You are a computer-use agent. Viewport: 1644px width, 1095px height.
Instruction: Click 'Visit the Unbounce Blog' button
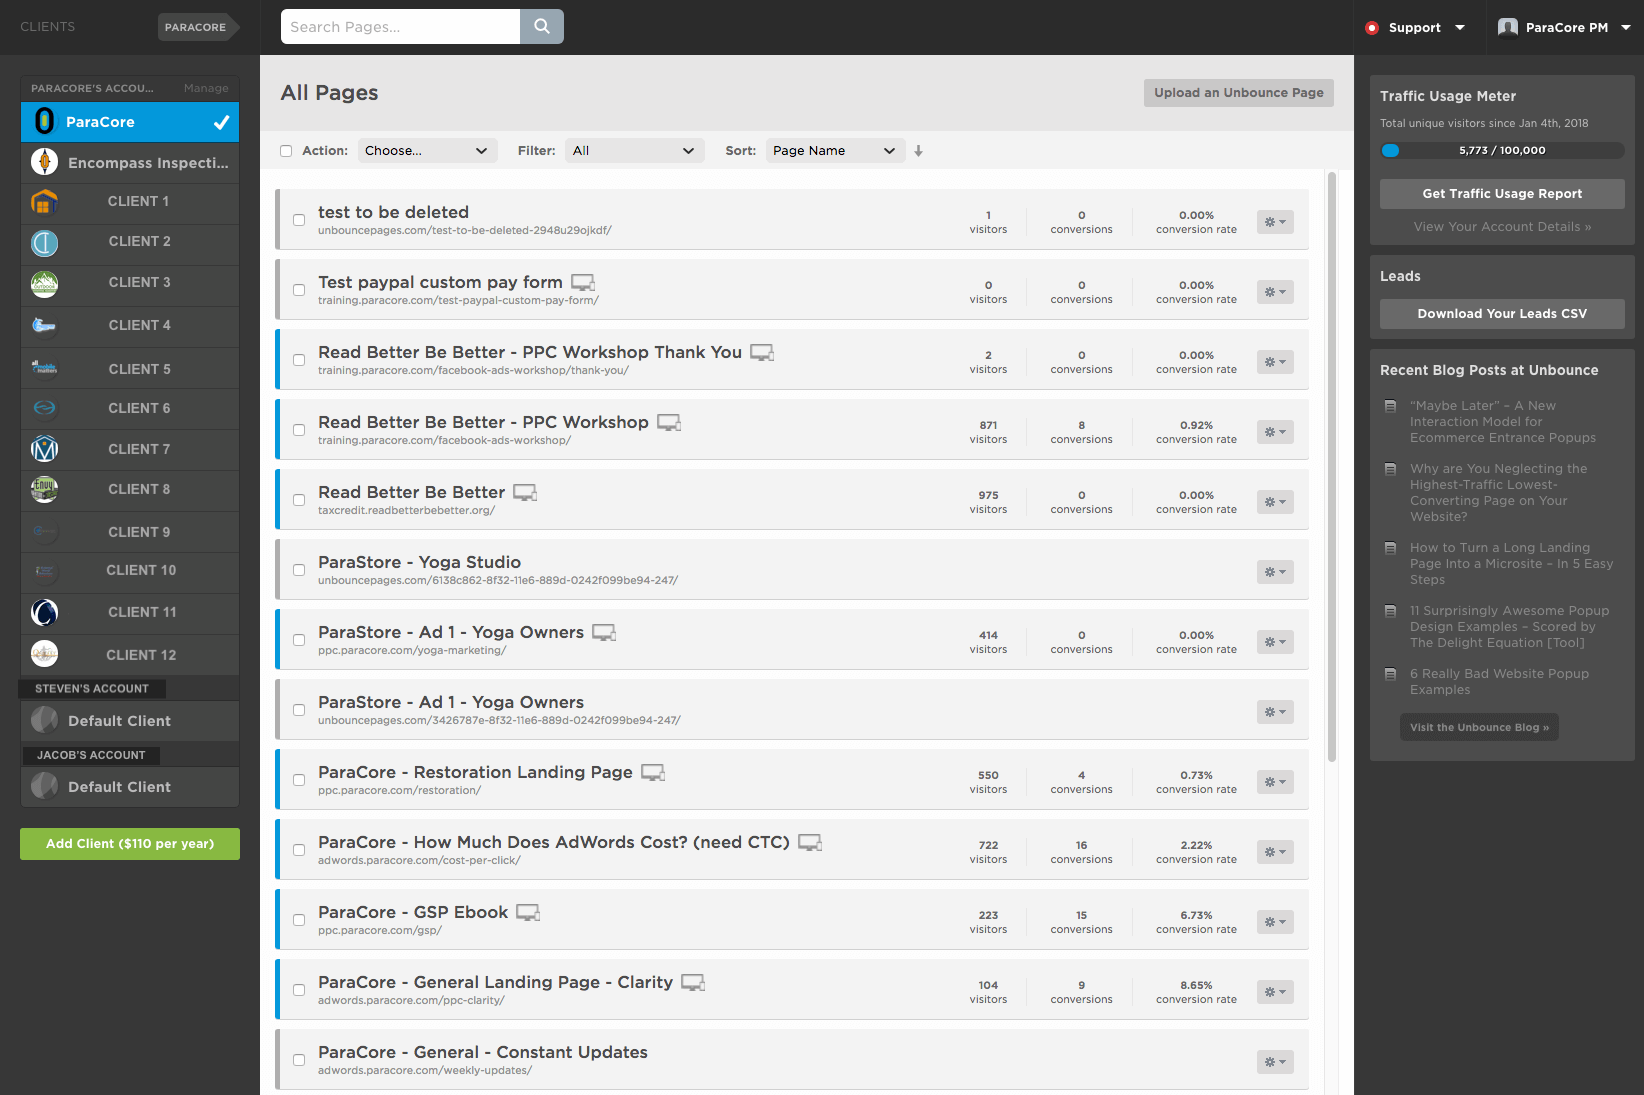pyautogui.click(x=1479, y=727)
